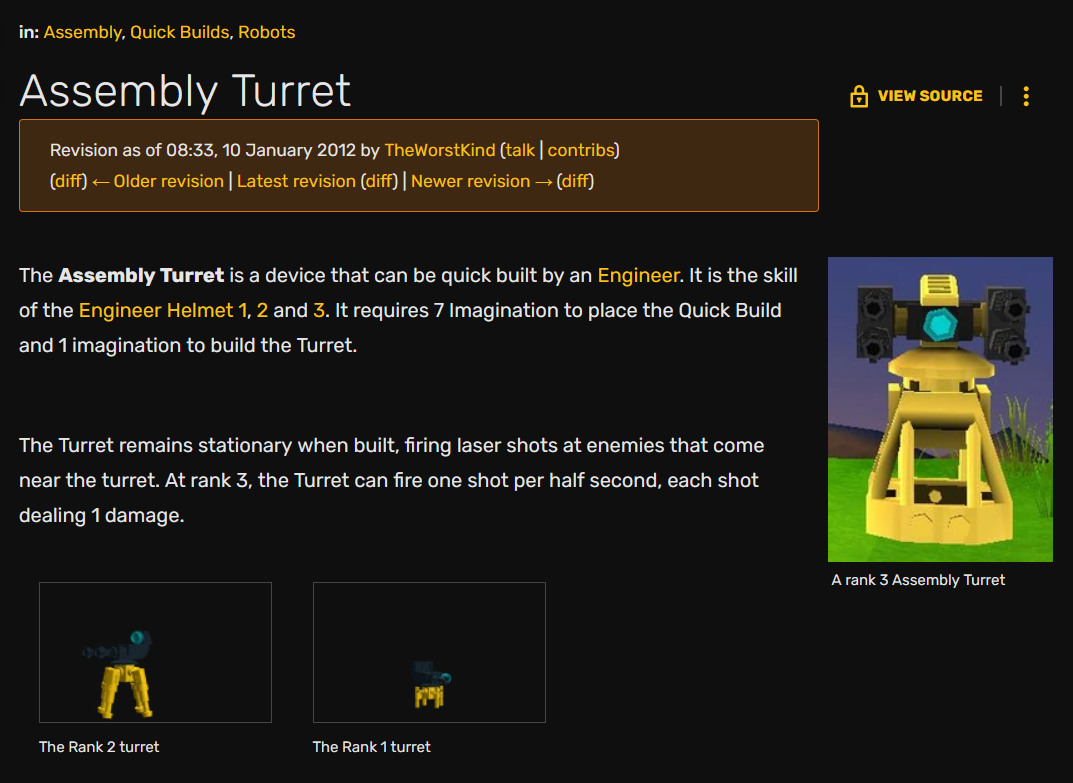Click the TheWorstKind user link

(x=440, y=150)
